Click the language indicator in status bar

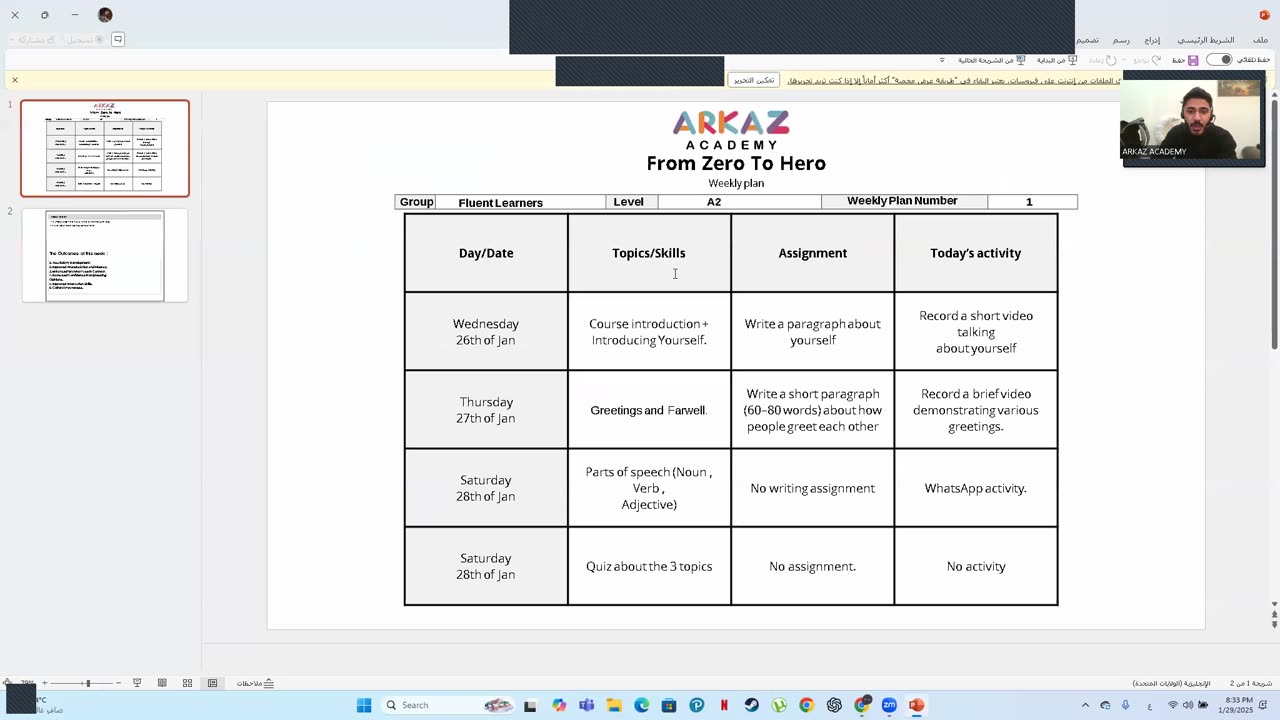[1171, 683]
